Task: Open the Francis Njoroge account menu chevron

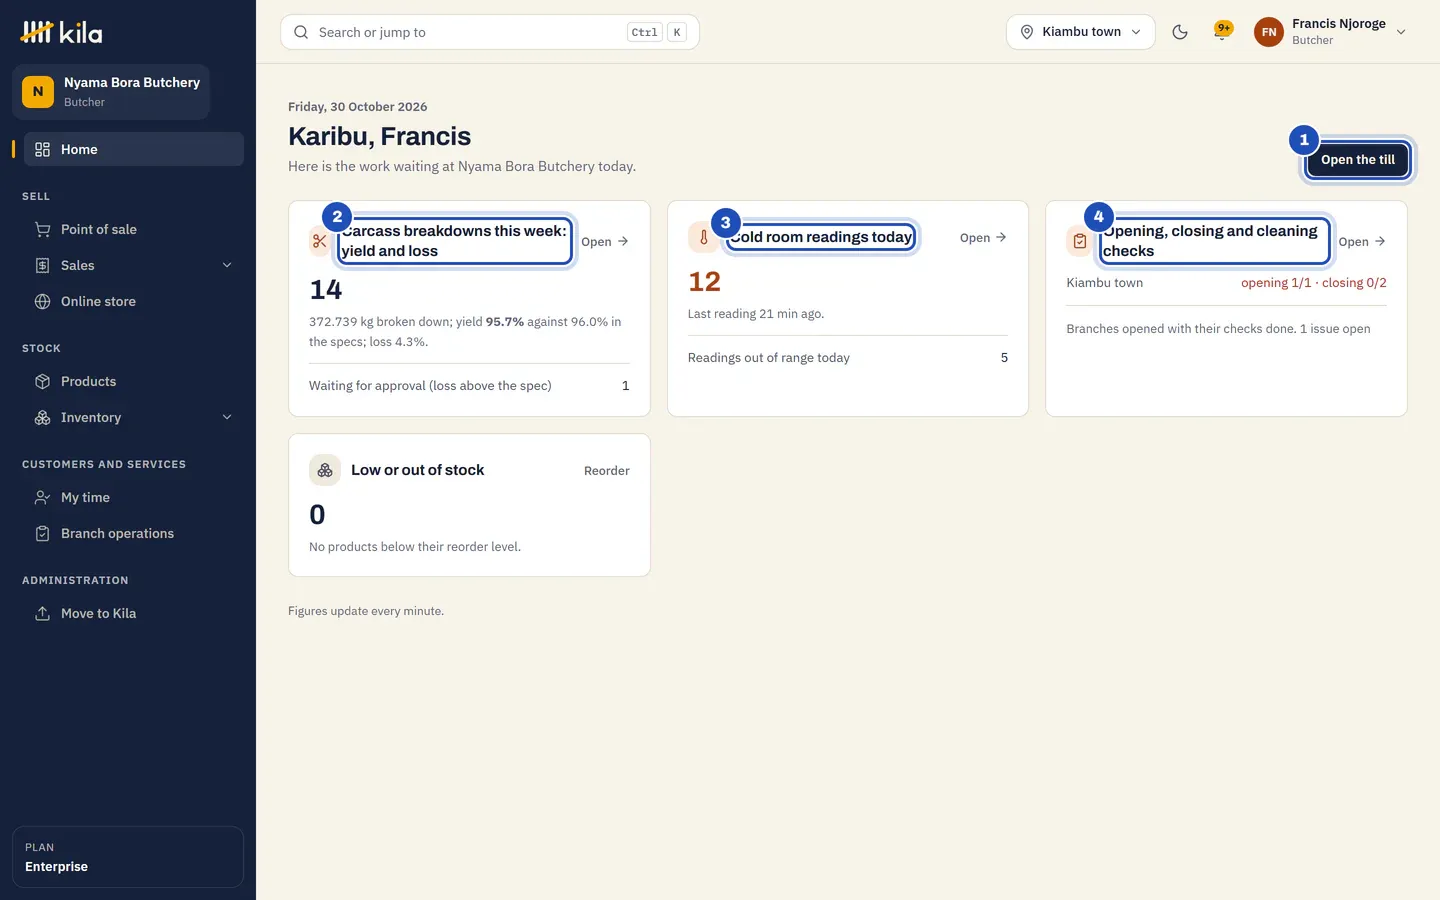Action: tap(1401, 32)
